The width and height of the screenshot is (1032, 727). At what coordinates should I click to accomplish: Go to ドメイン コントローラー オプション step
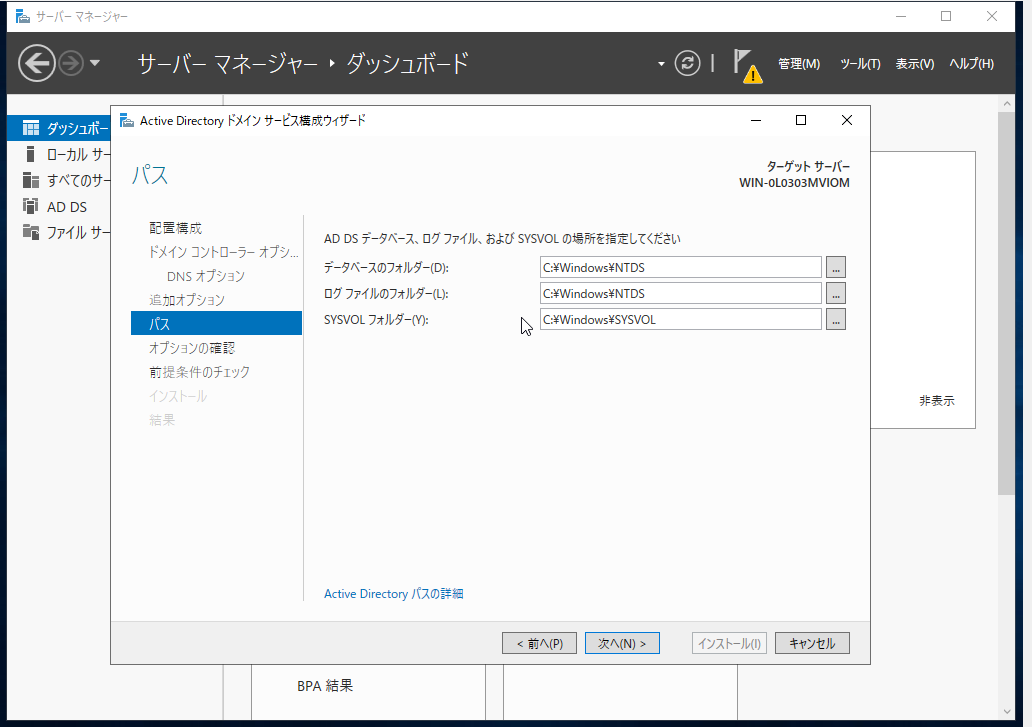223,252
